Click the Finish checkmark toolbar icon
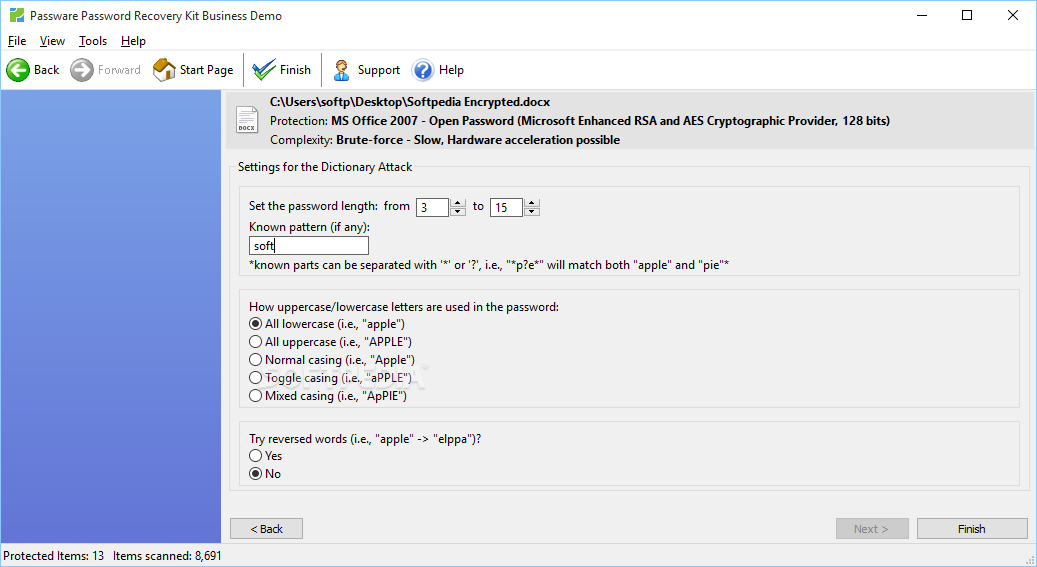 [x=264, y=69]
